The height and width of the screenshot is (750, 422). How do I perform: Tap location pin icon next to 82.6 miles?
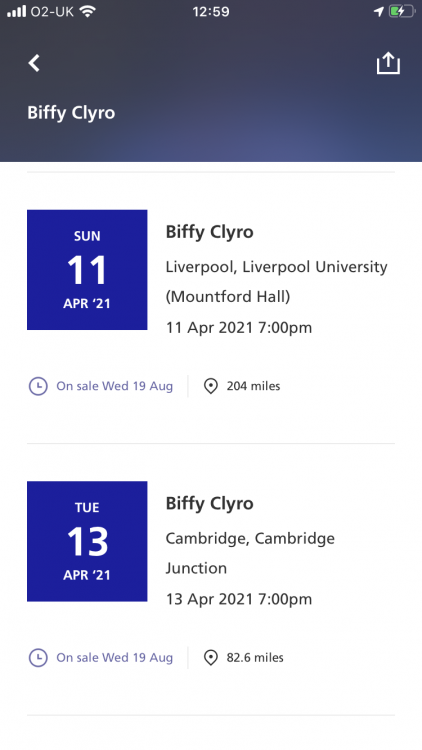click(x=211, y=658)
